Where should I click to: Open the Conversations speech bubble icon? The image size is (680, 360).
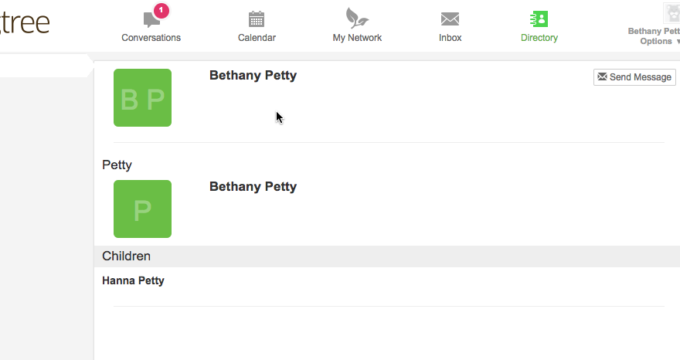[151, 20]
